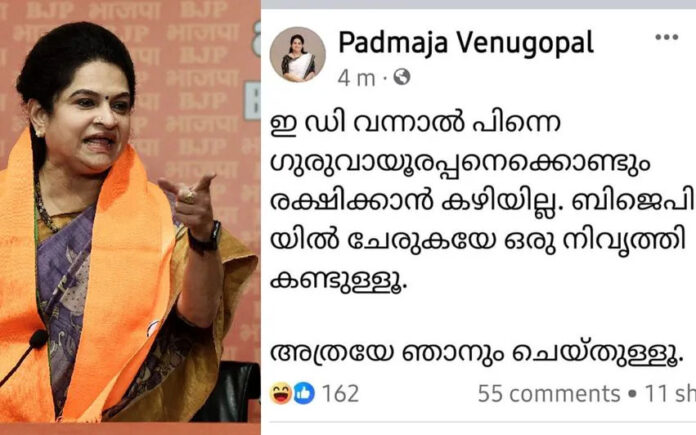Click the Haha laughing reaction emoji
This screenshot has height=435, width=696.
point(281,393)
